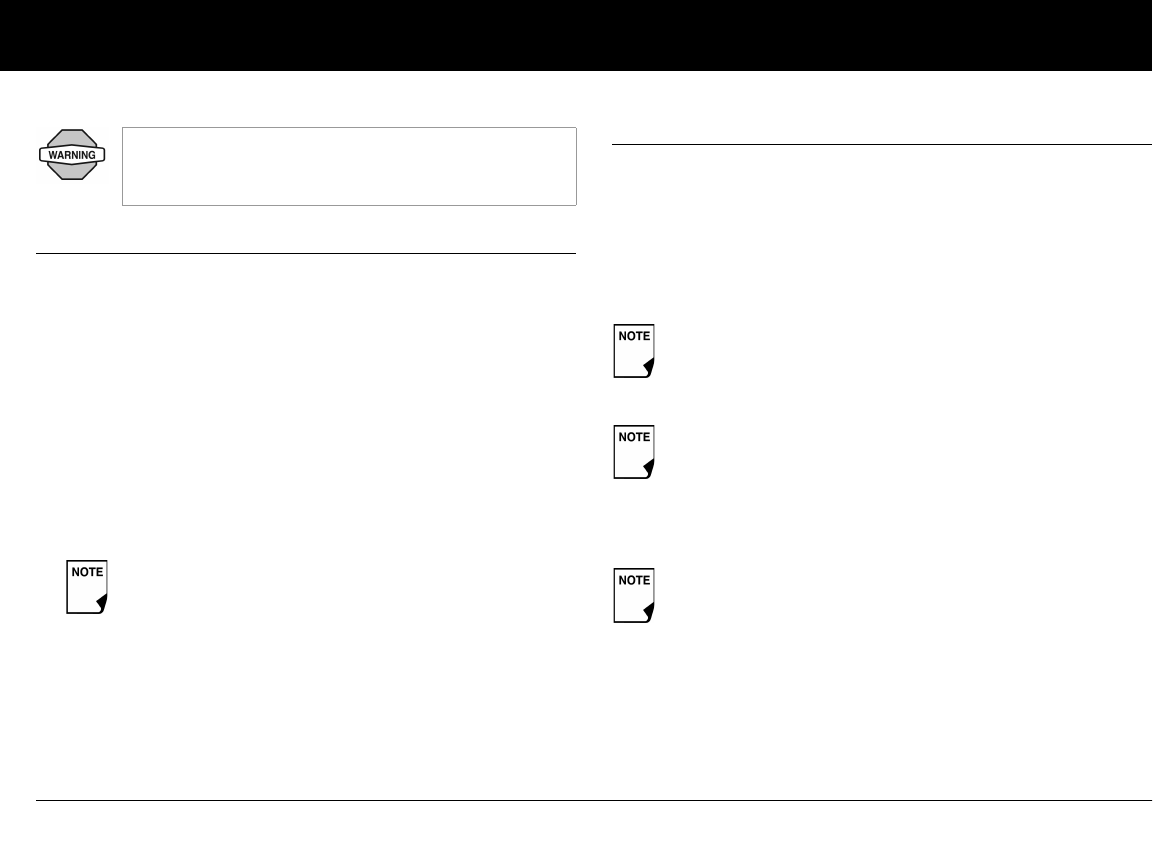Click the WARNING text banner on the octagon
The image size is (1153, 846).
click(72, 155)
